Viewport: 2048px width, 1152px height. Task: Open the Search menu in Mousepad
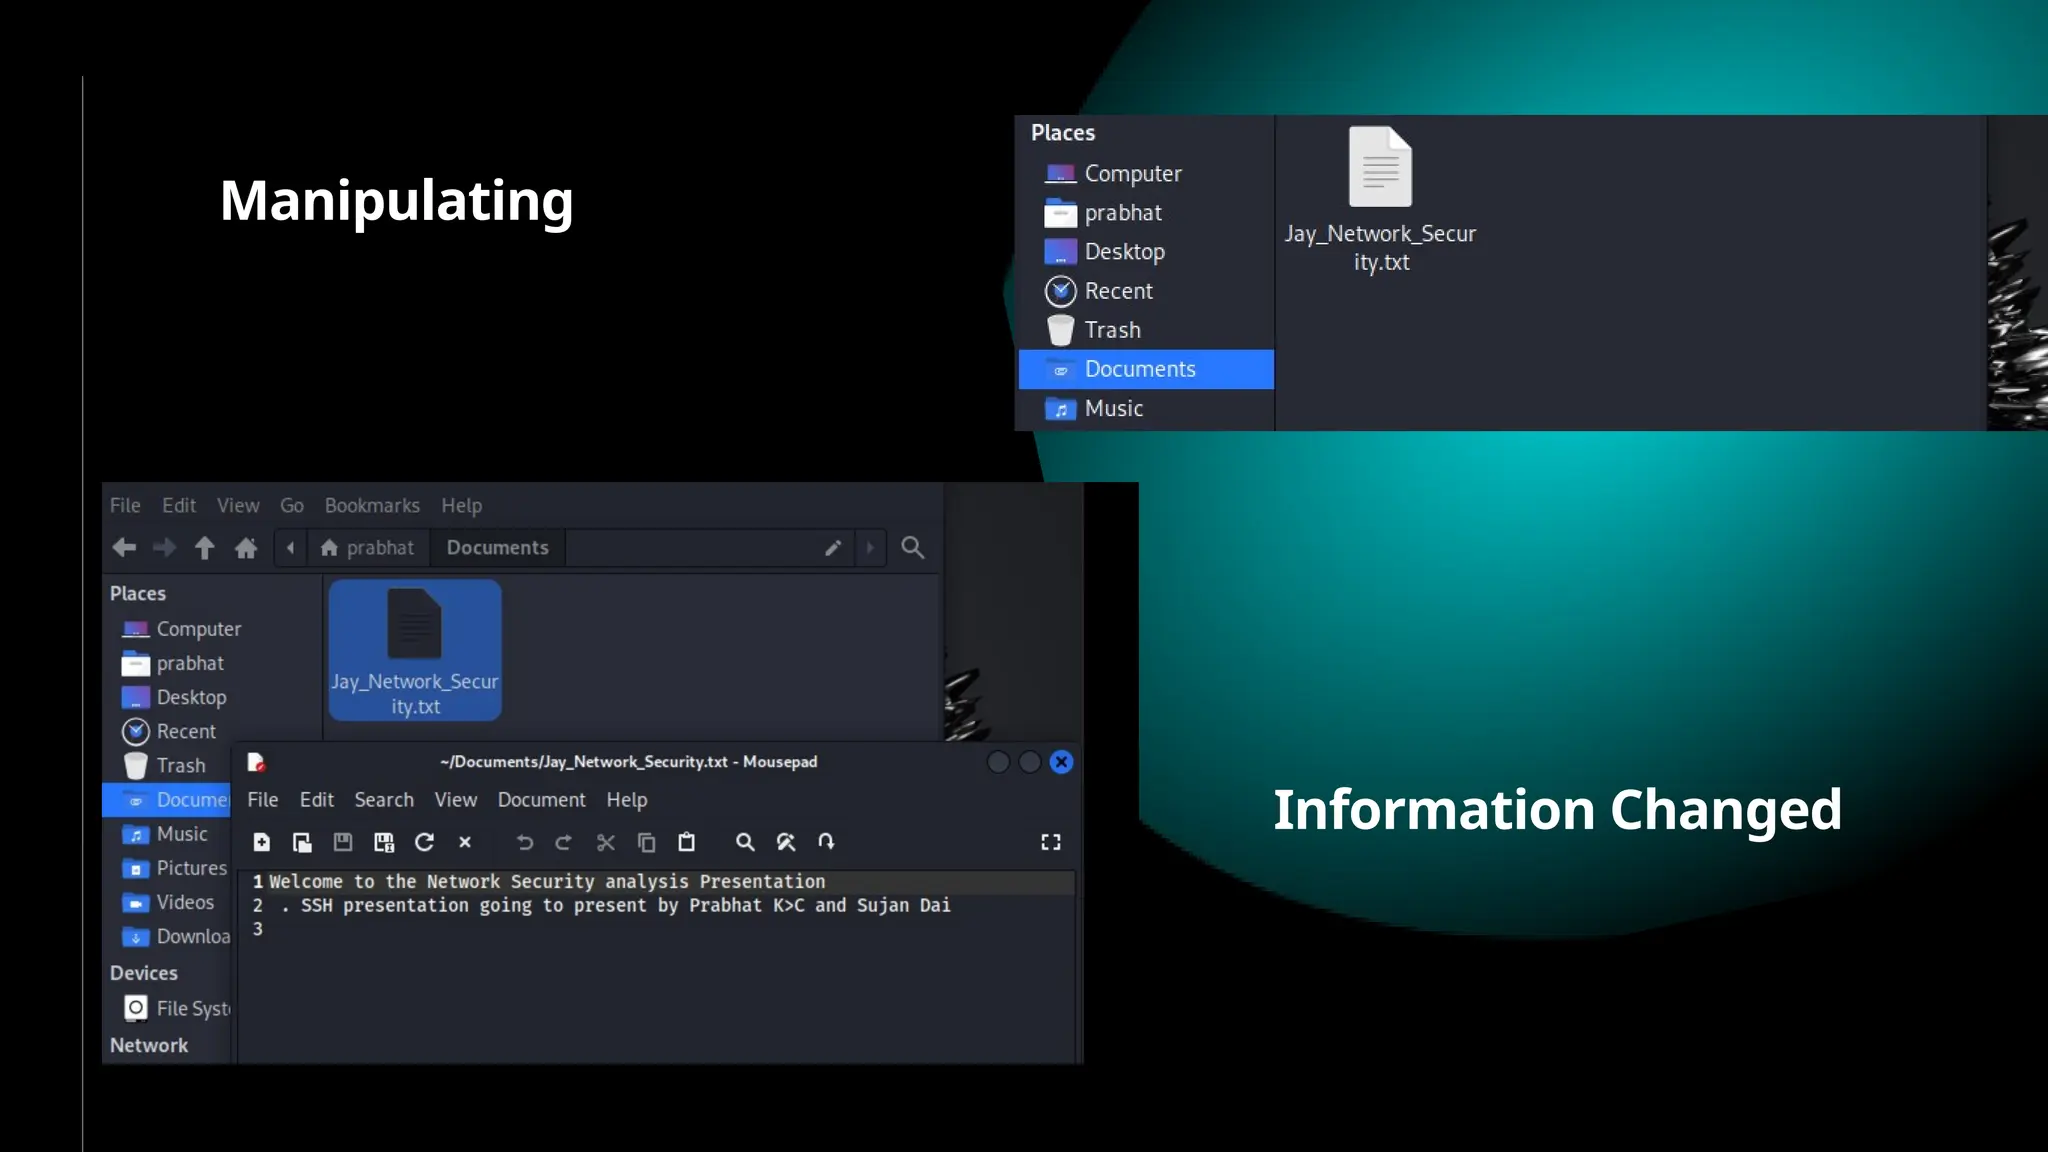click(384, 800)
